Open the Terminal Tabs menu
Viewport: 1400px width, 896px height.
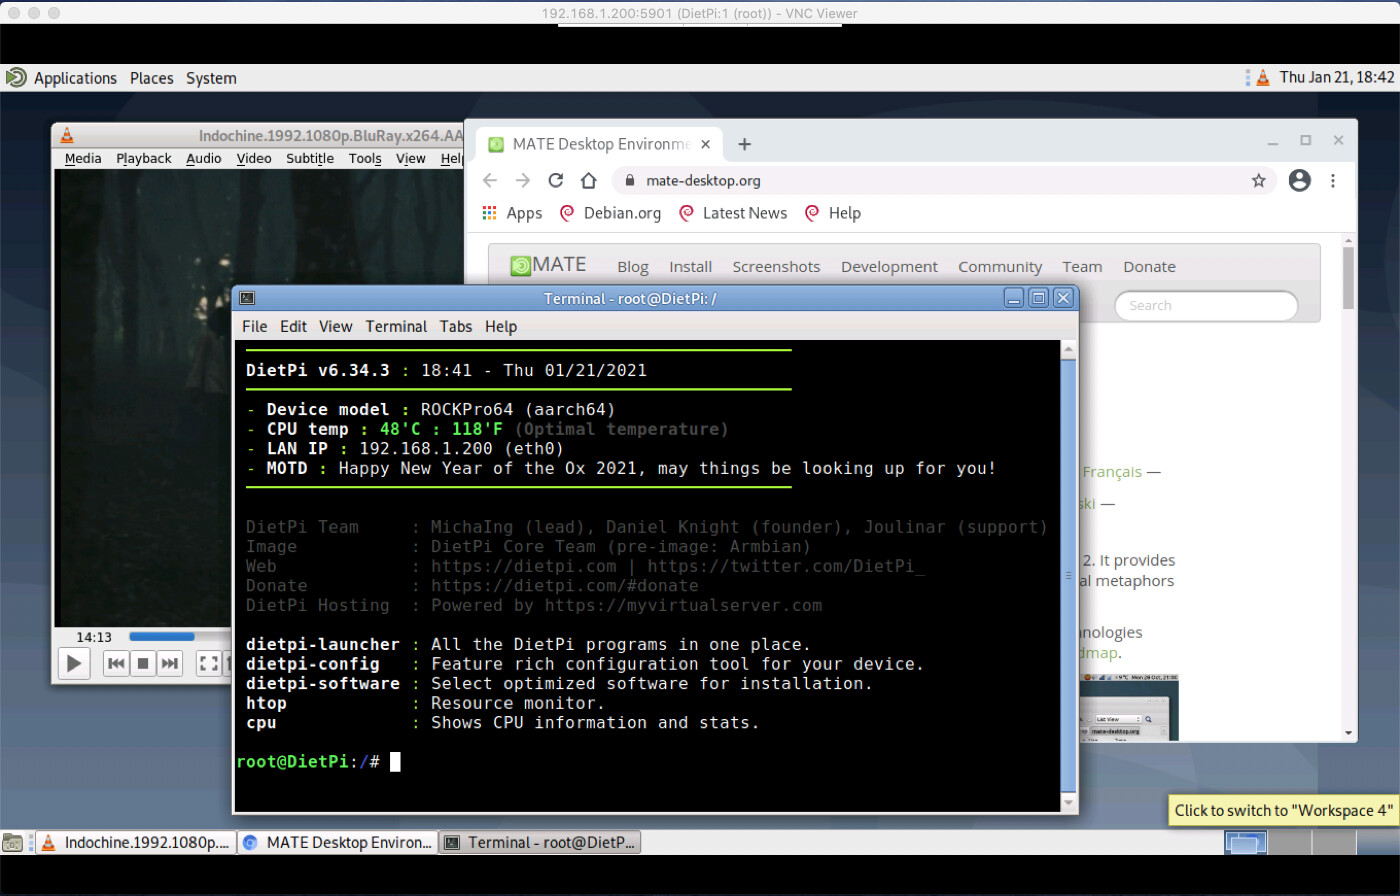tap(456, 326)
